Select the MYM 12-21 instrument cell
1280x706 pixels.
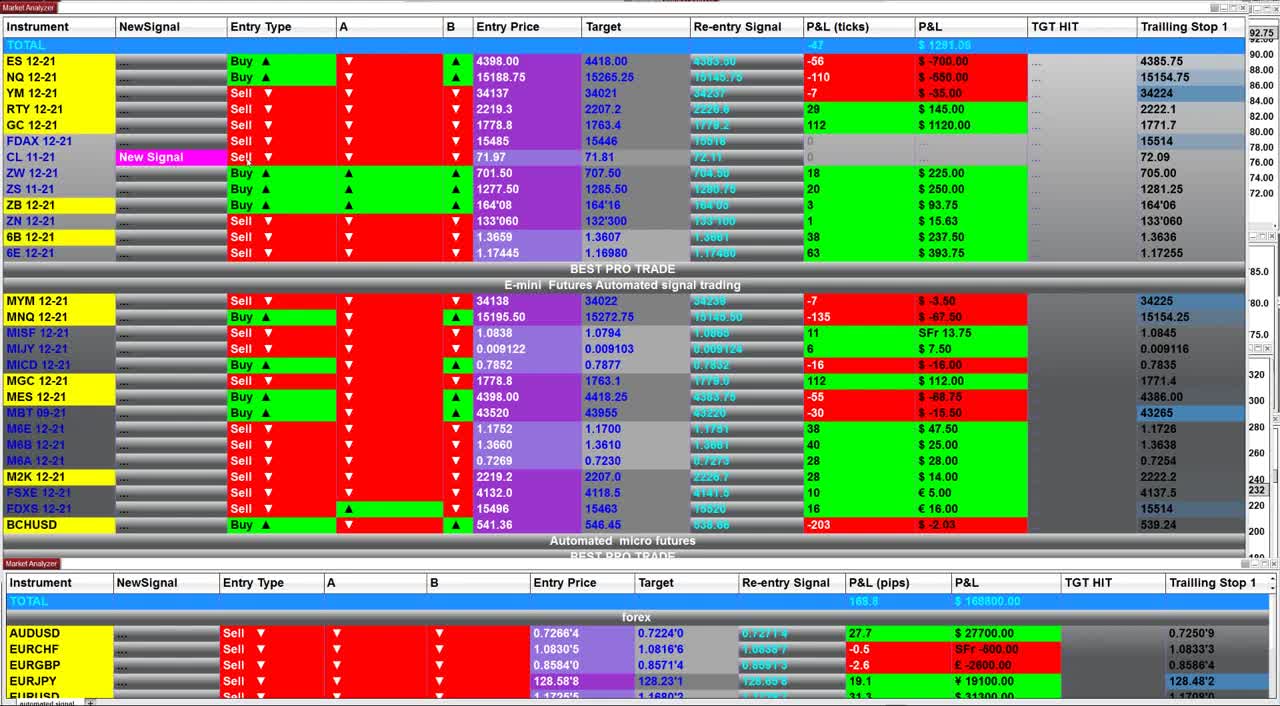60,301
